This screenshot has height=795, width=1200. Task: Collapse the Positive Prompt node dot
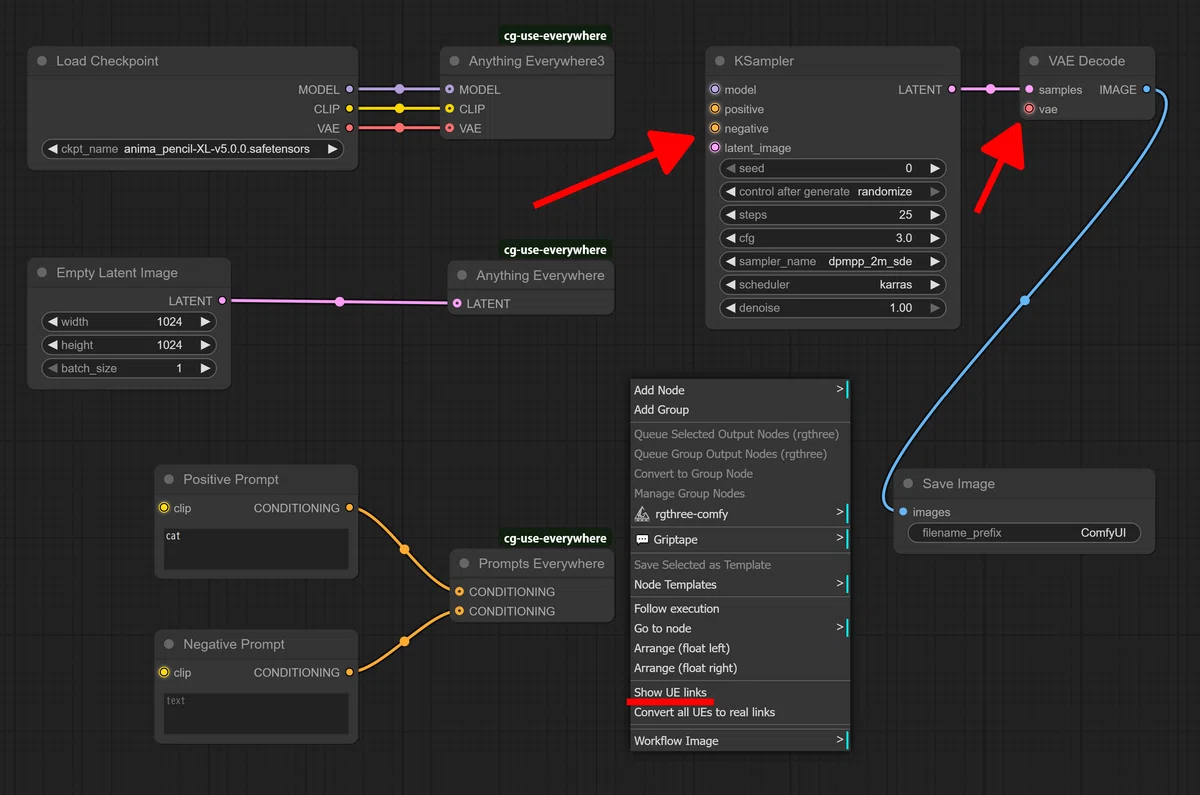pyautogui.click(x=169, y=480)
